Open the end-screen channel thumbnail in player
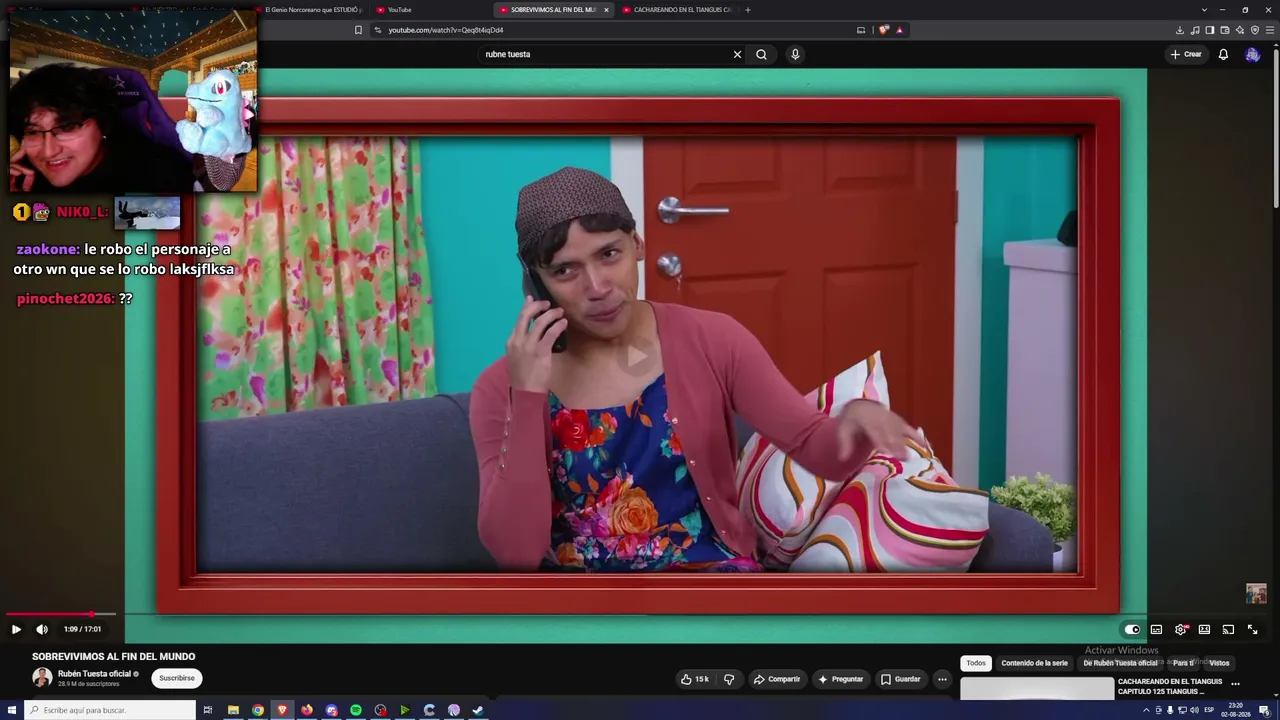 tap(1256, 593)
